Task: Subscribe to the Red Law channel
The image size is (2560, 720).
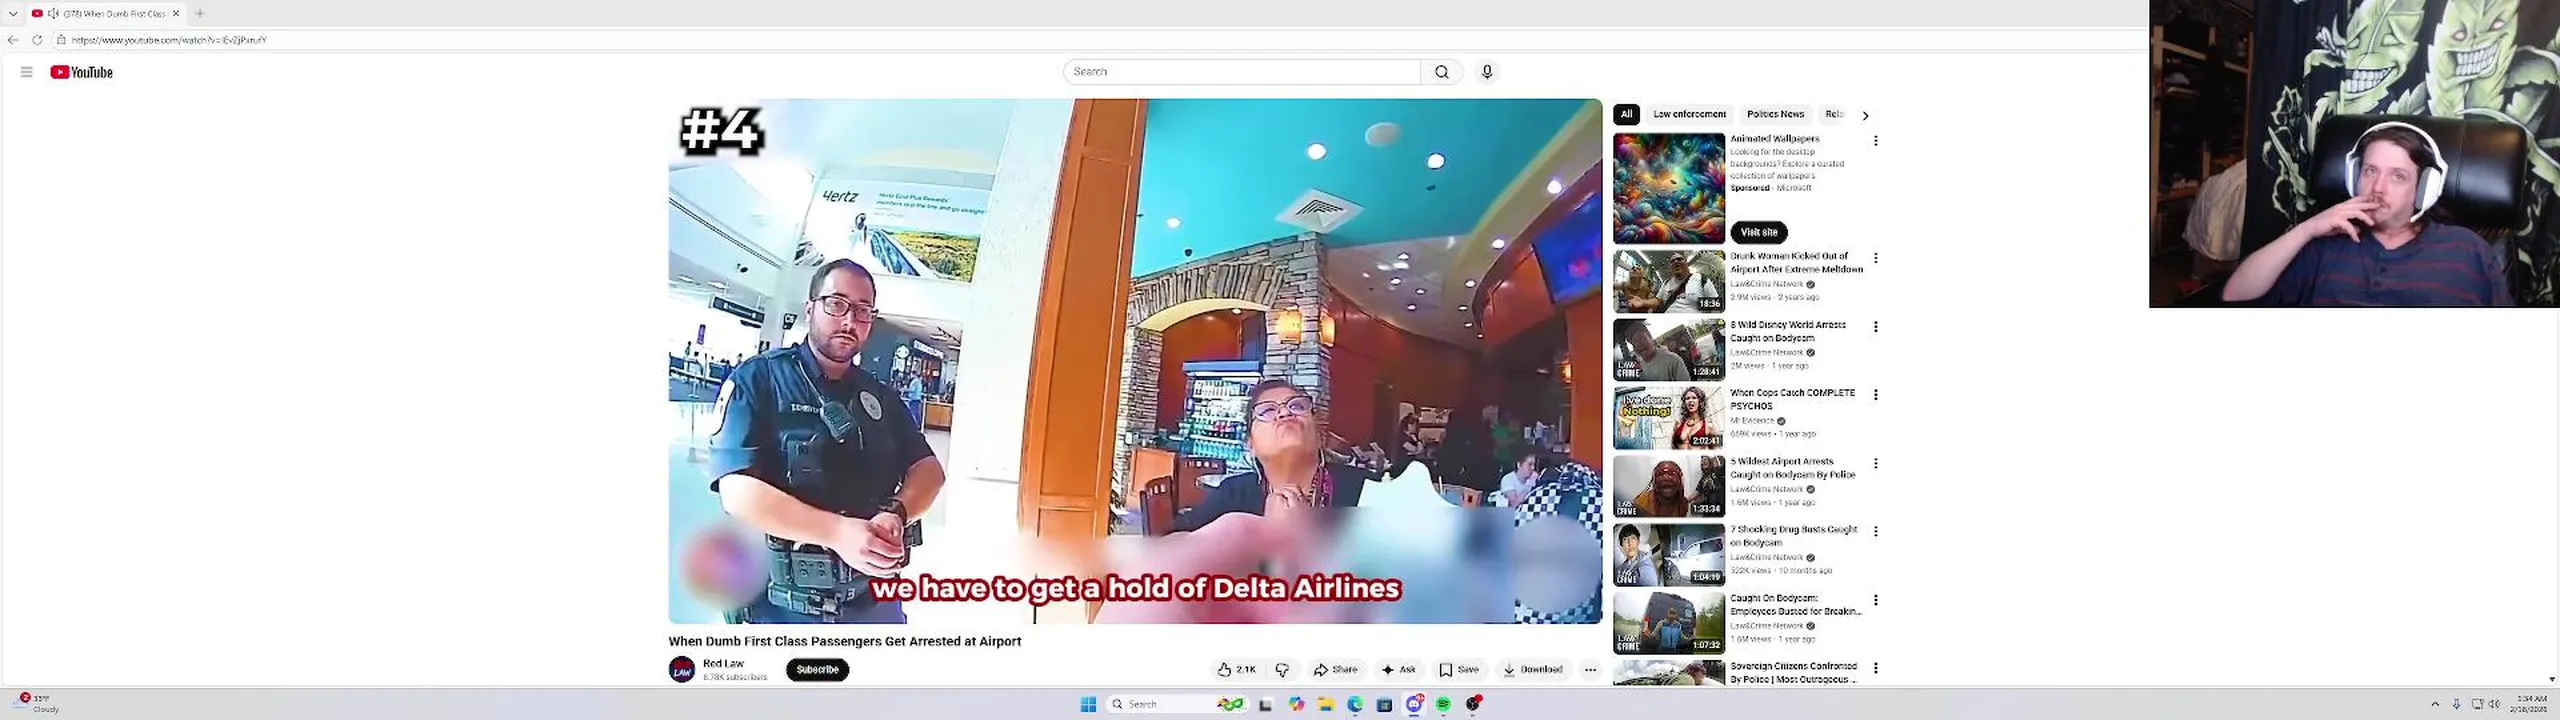Action: coord(817,670)
